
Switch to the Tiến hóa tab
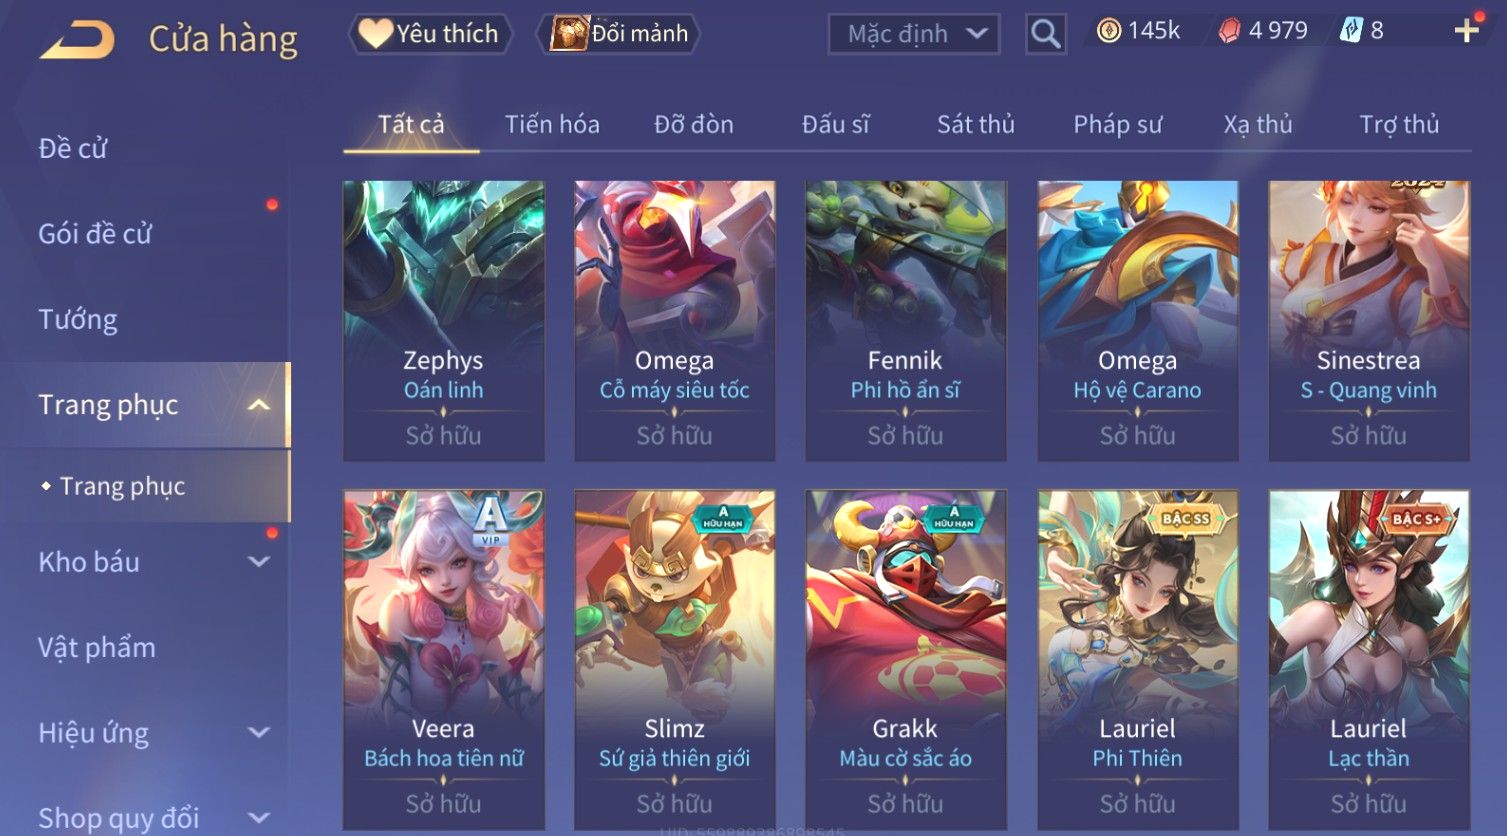552,124
